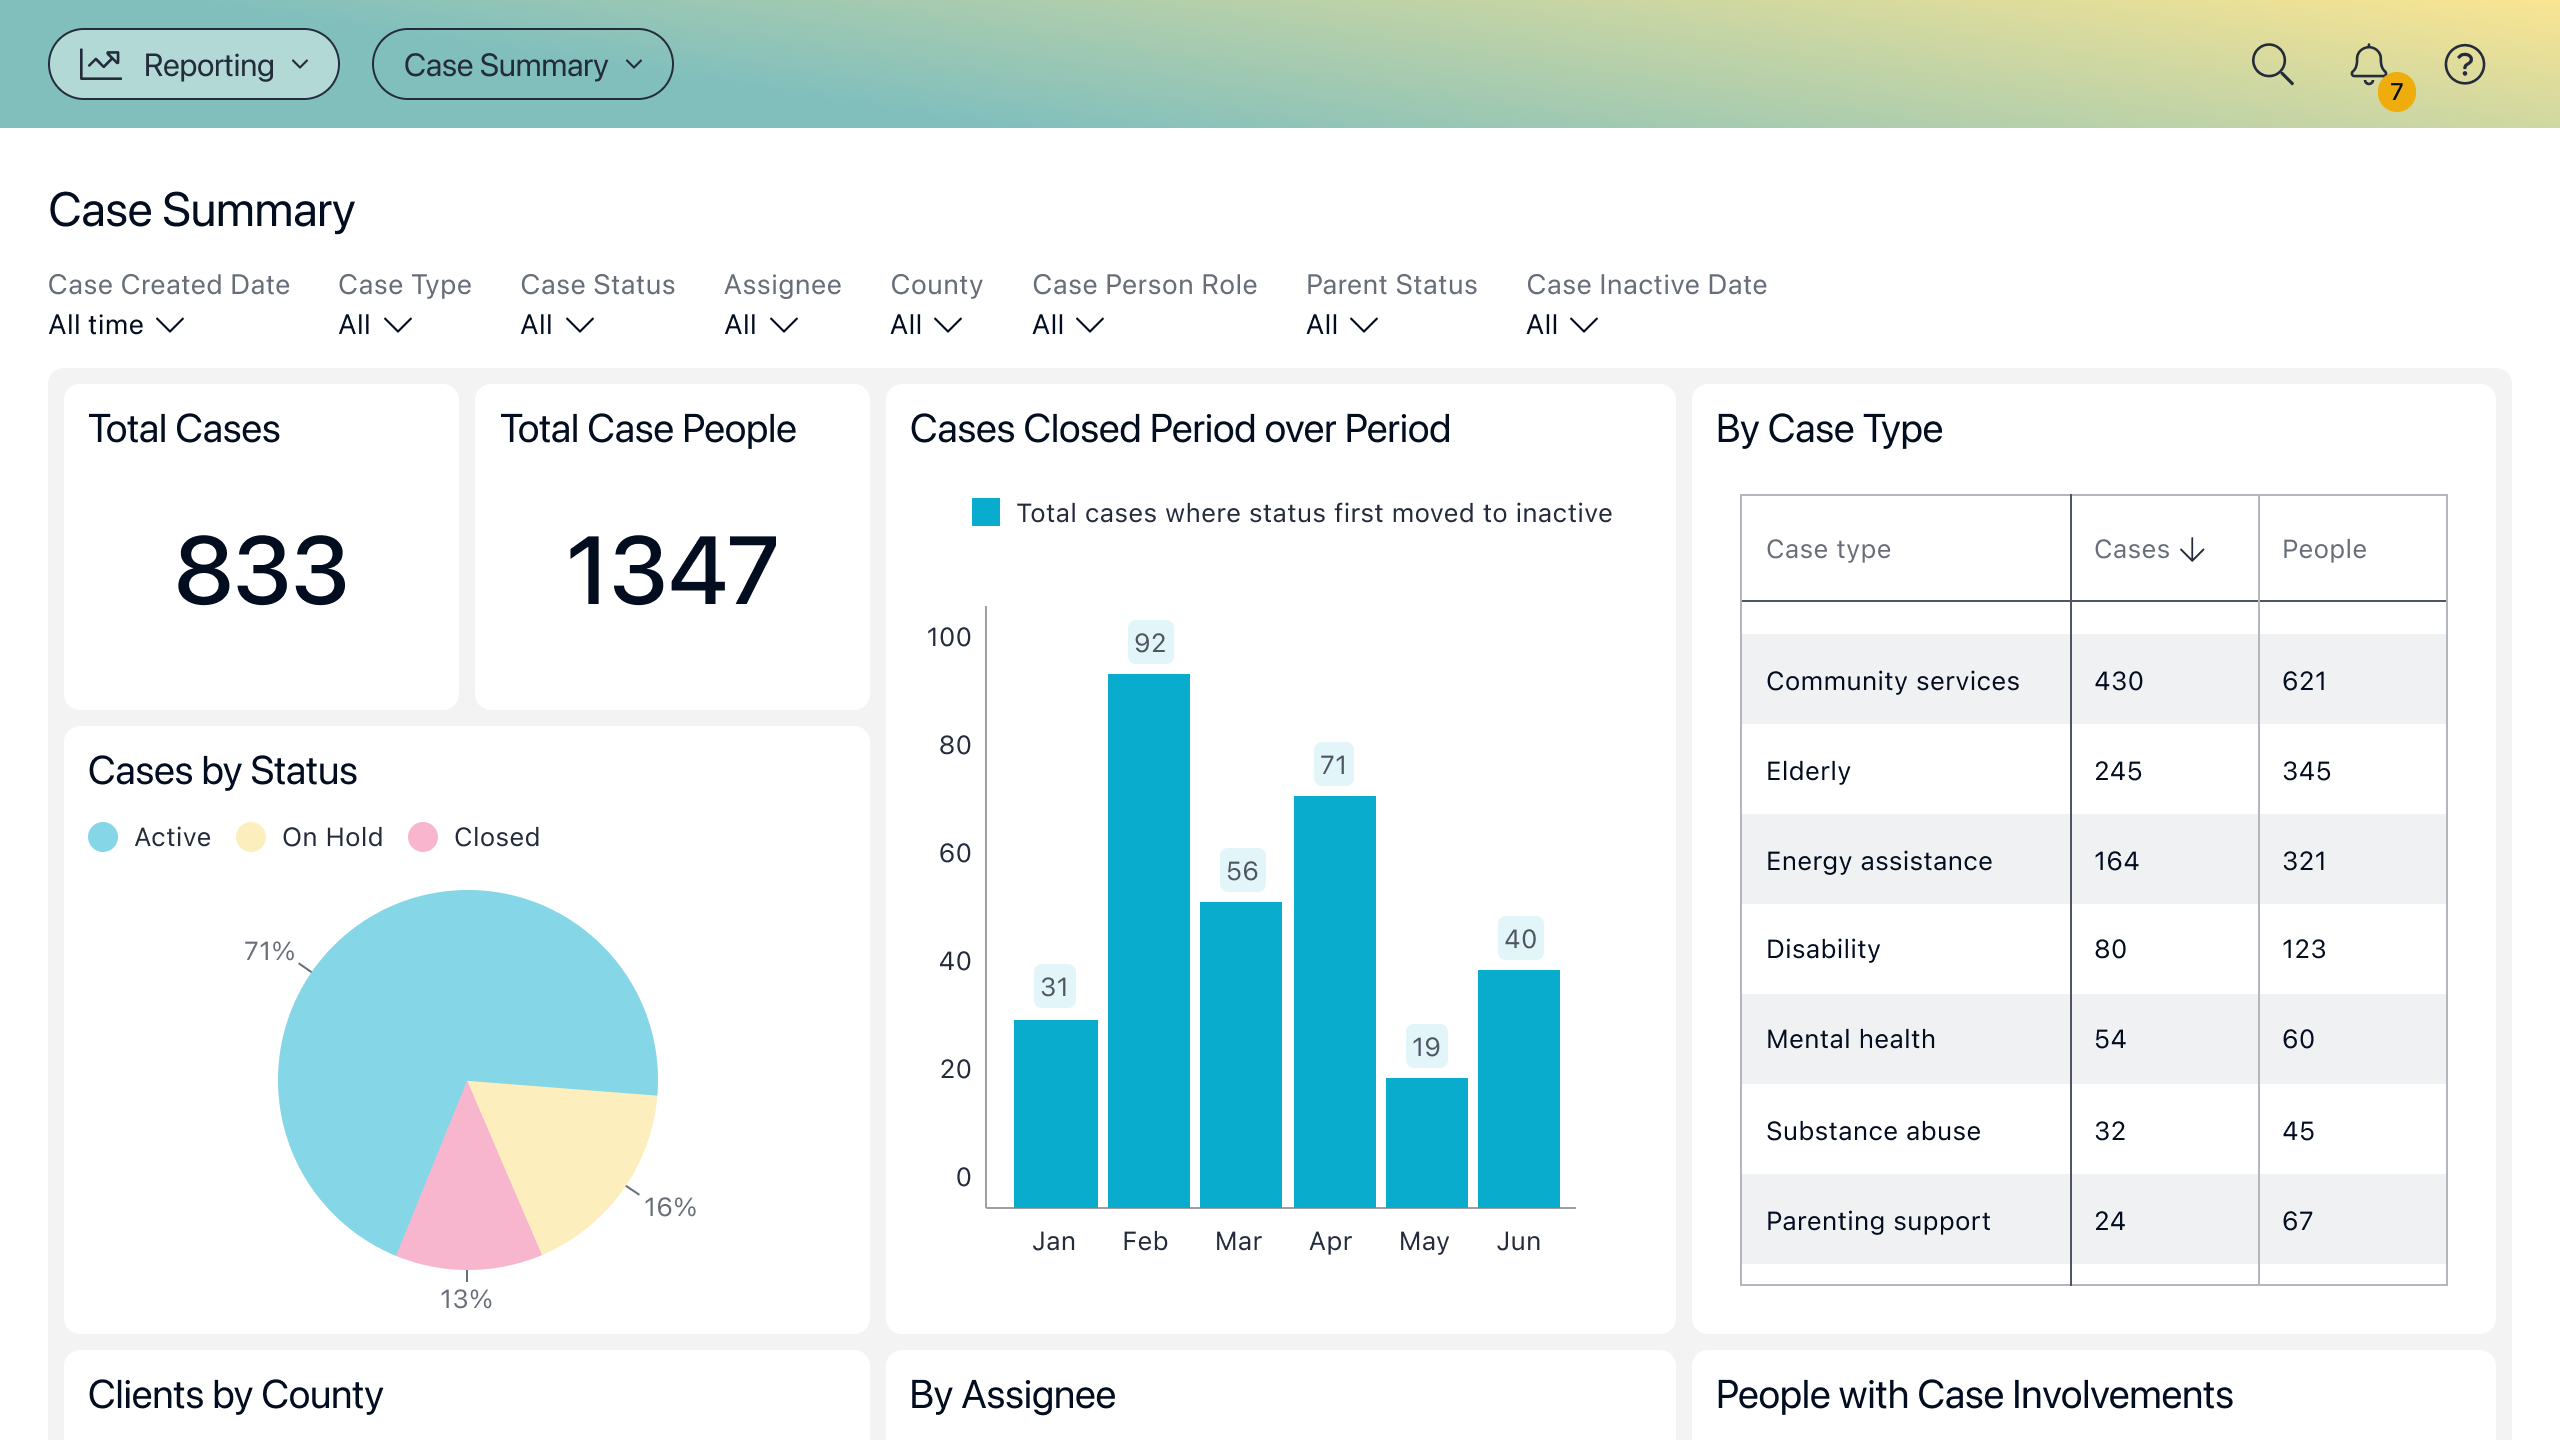Expand Case Created Date All time filter
2560x1440 pixels.
coord(117,325)
